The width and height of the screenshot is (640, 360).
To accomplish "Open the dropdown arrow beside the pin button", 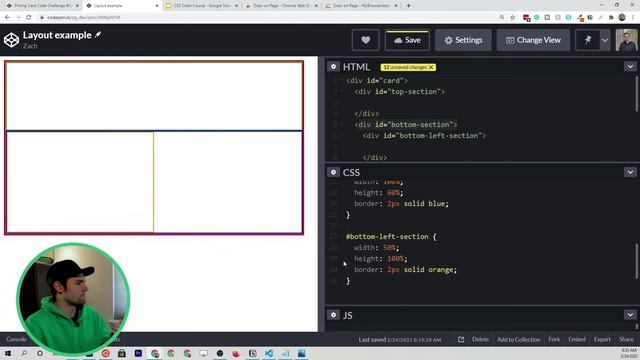I will pos(605,40).
